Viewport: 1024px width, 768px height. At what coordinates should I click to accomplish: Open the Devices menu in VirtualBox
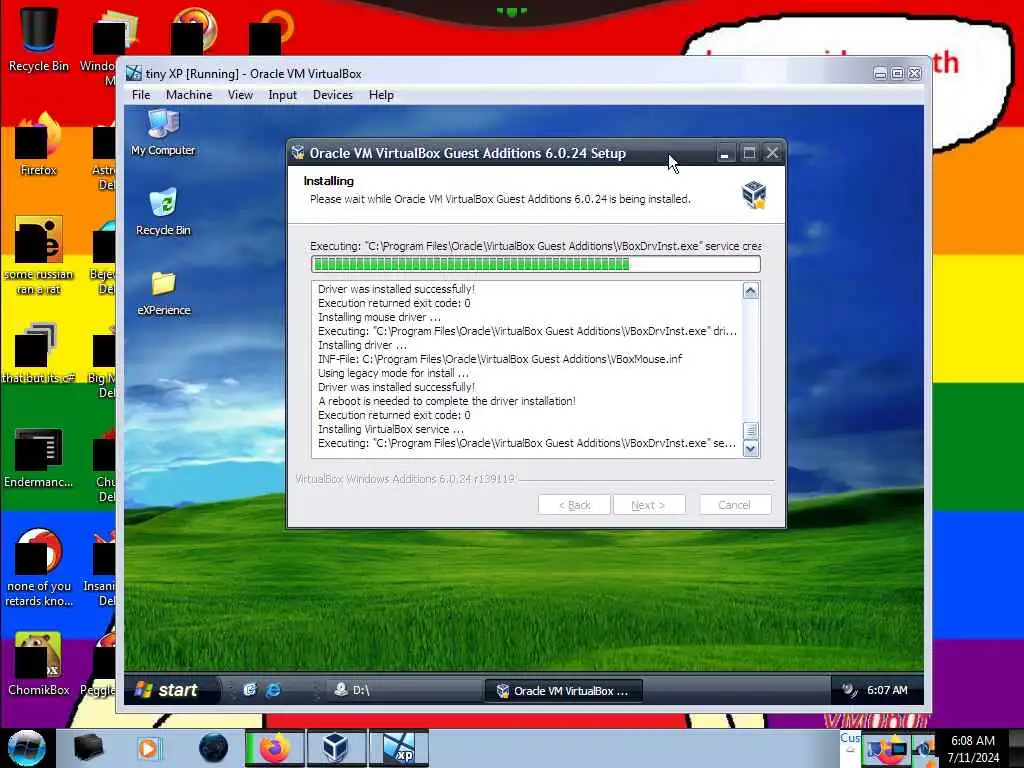(332, 95)
